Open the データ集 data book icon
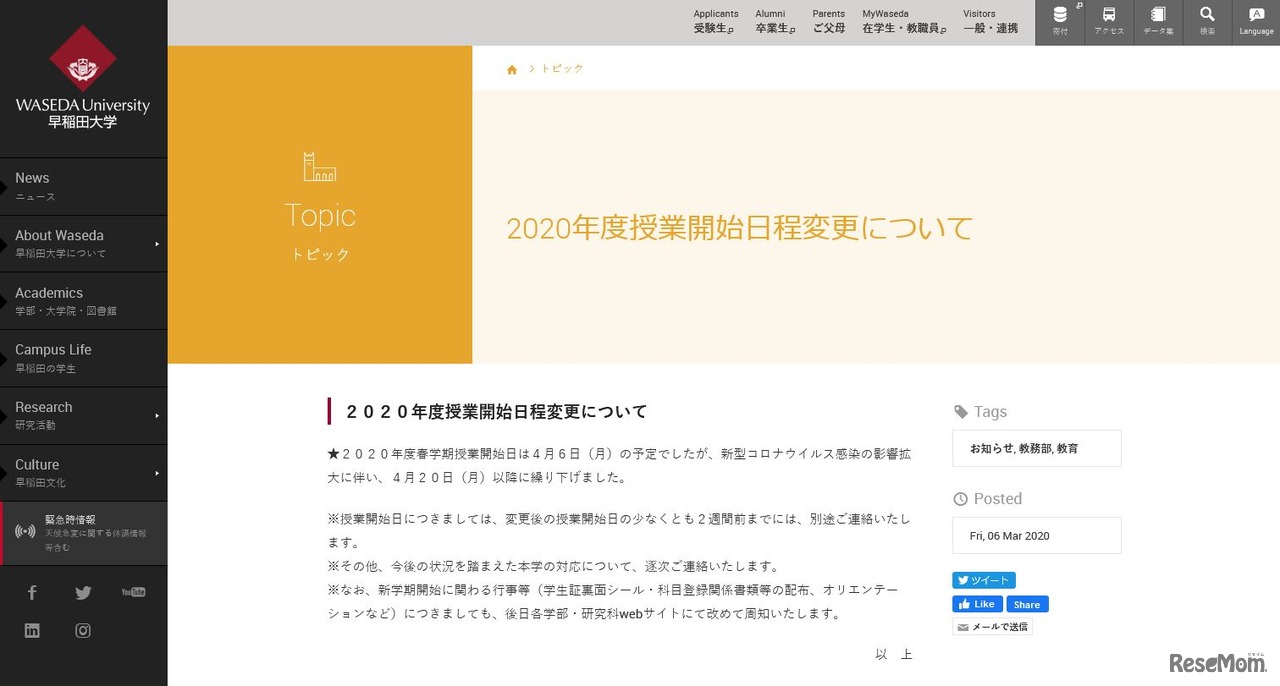The width and height of the screenshot is (1280, 686). pos(1158,22)
